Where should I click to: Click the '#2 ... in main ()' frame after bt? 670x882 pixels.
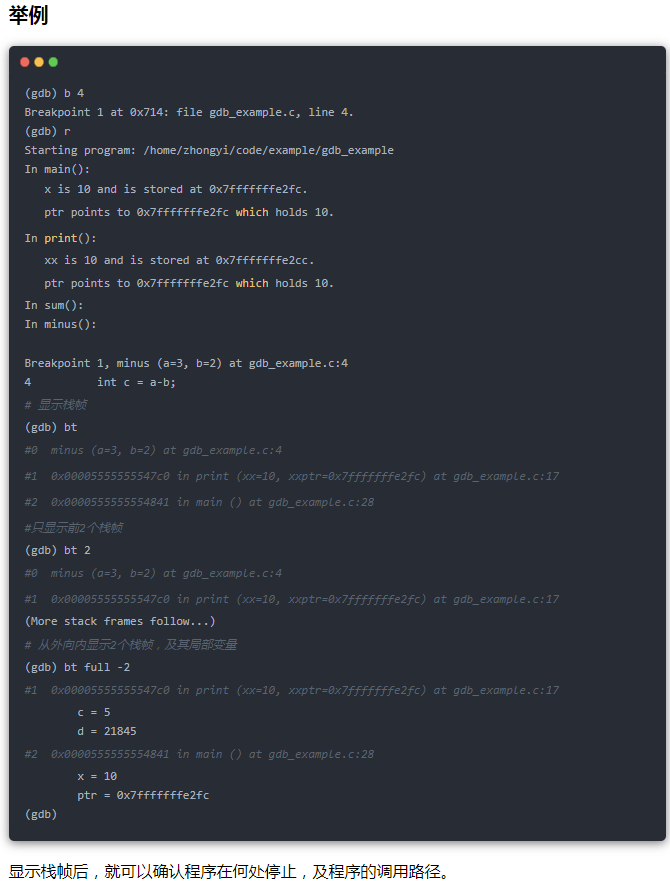tap(199, 502)
